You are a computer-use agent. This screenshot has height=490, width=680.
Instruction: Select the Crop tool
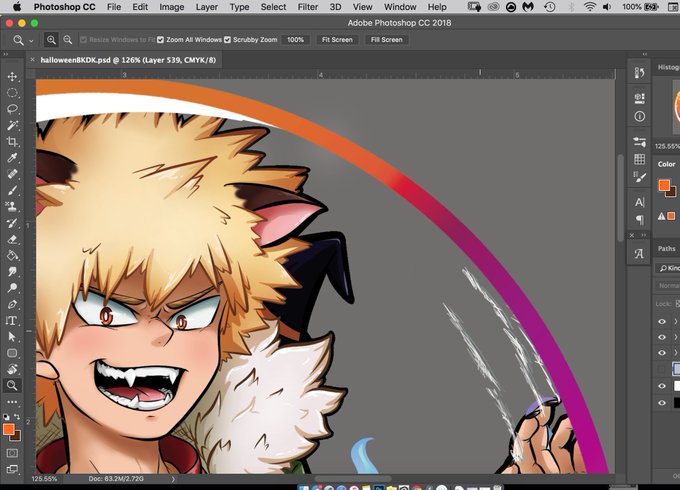click(12, 141)
